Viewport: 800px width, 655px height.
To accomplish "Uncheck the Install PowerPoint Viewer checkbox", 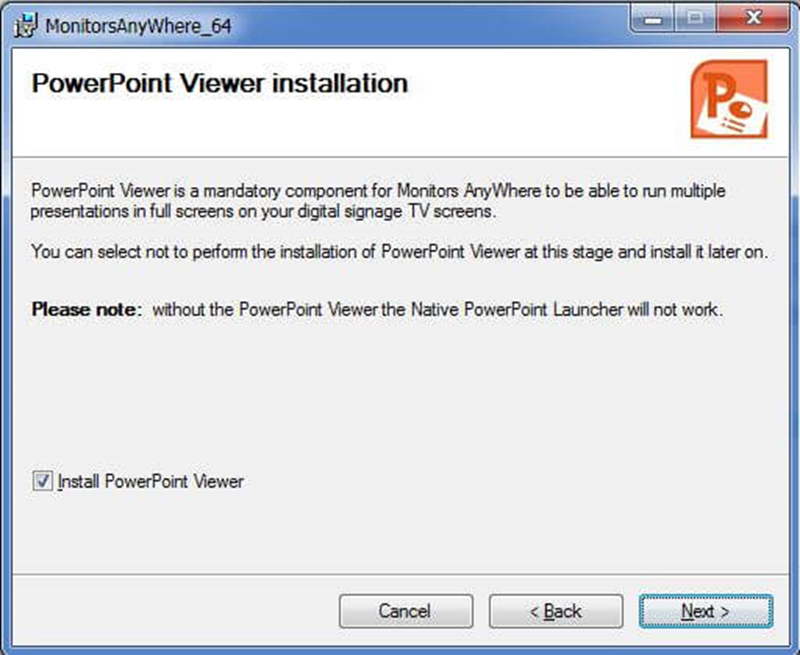I will point(42,481).
